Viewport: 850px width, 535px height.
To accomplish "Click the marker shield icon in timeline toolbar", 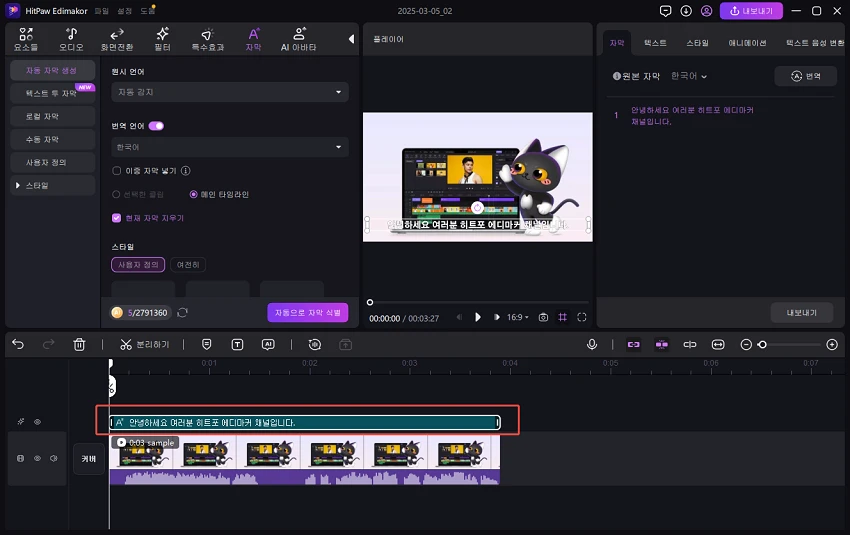I will coord(207,344).
